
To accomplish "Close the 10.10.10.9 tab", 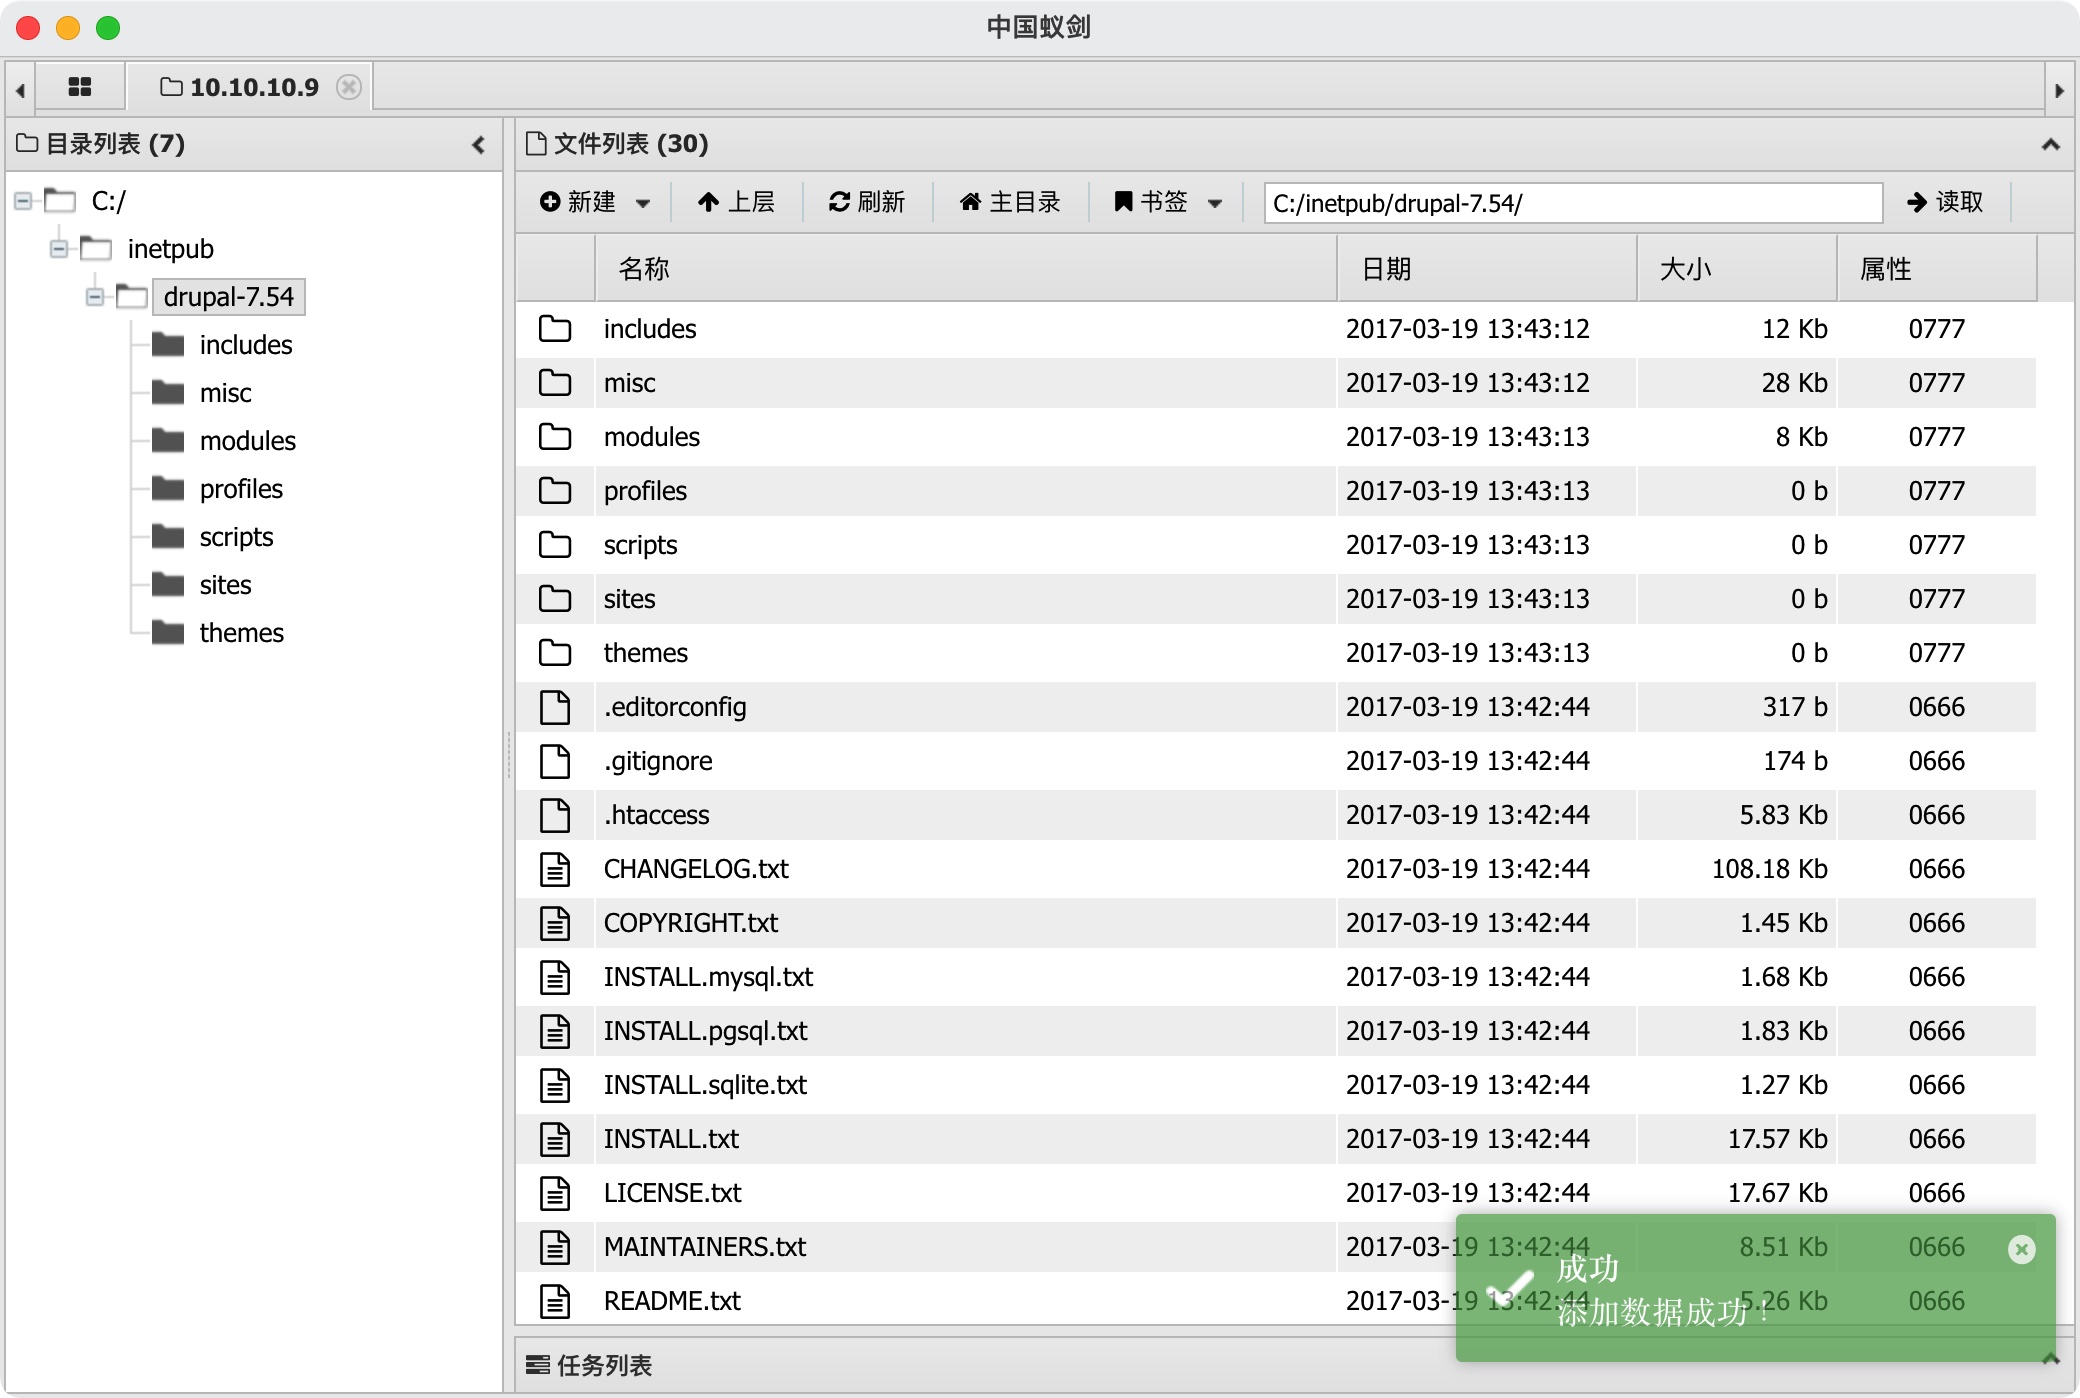I will click(348, 87).
